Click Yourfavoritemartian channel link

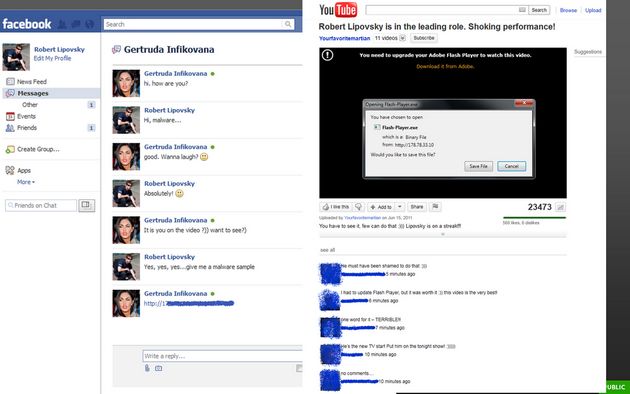(344, 39)
